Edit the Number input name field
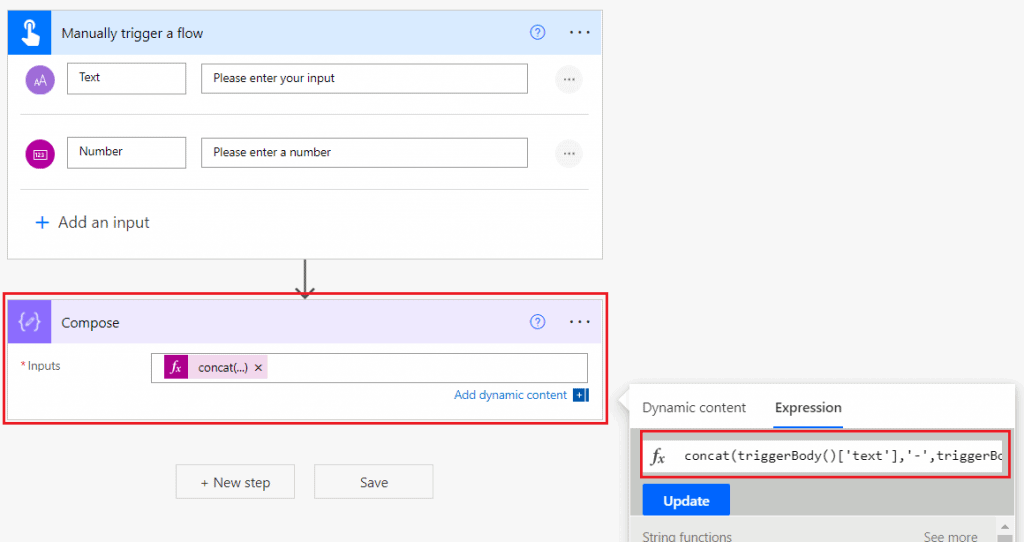The height and width of the screenshot is (542, 1024). (127, 153)
